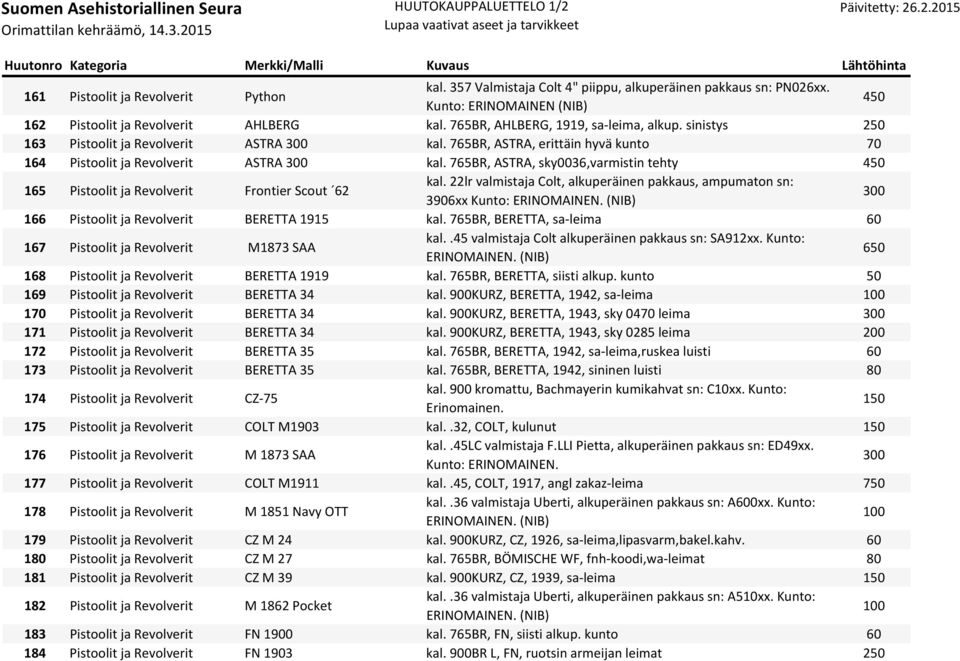
Task: Click the 'COLT M1903' model cell
Action: point(282,427)
